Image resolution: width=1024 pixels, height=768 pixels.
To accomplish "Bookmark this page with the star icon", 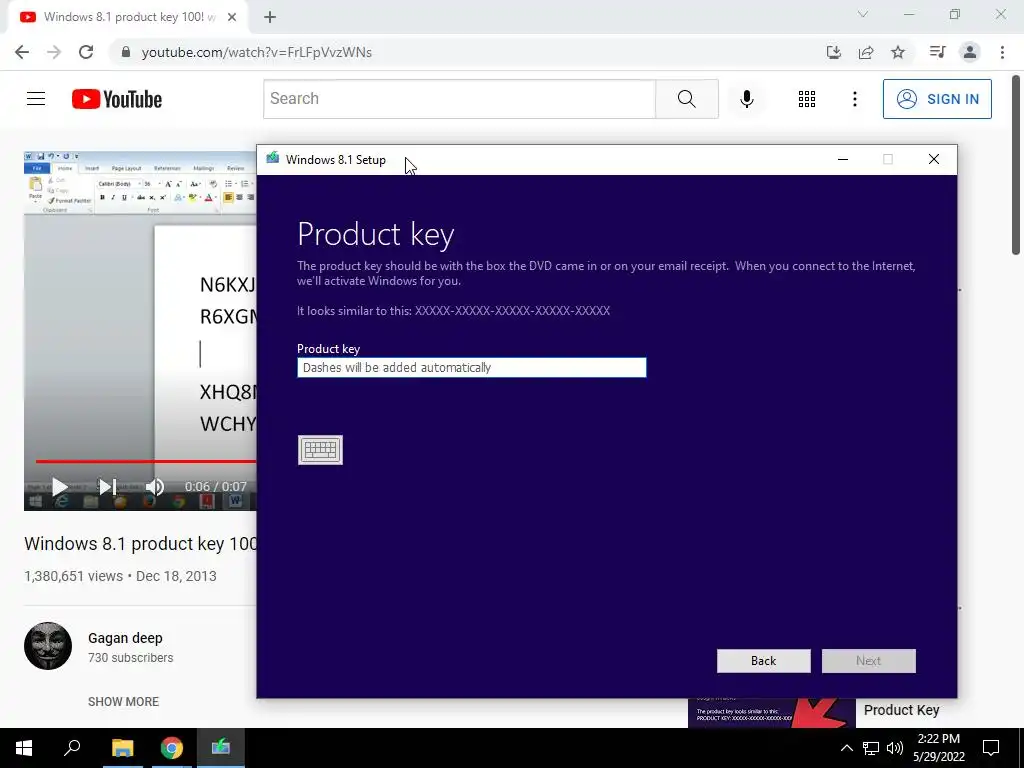I will 898,52.
